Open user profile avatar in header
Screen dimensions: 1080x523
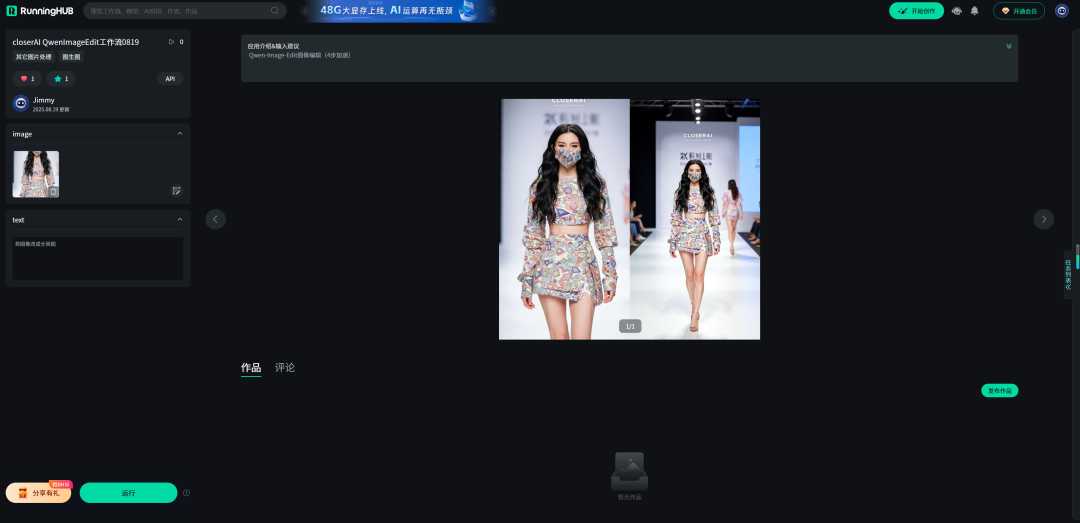click(1061, 10)
